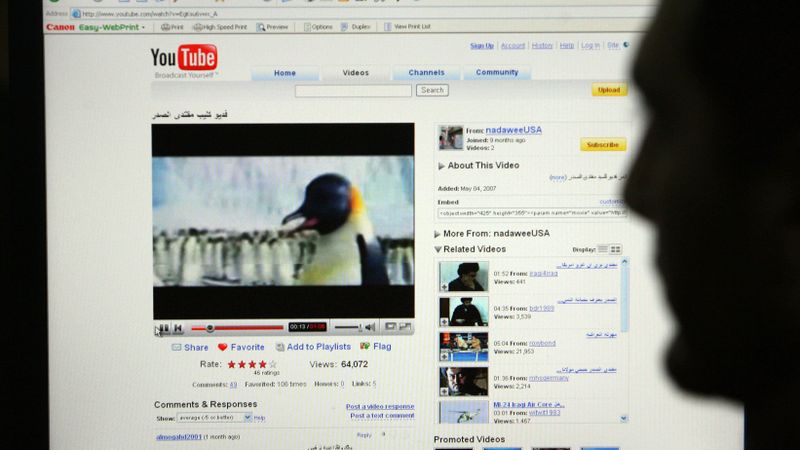Image resolution: width=800 pixels, height=450 pixels.
Task: Click the Options toolbar button
Action: (x=318, y=27)
